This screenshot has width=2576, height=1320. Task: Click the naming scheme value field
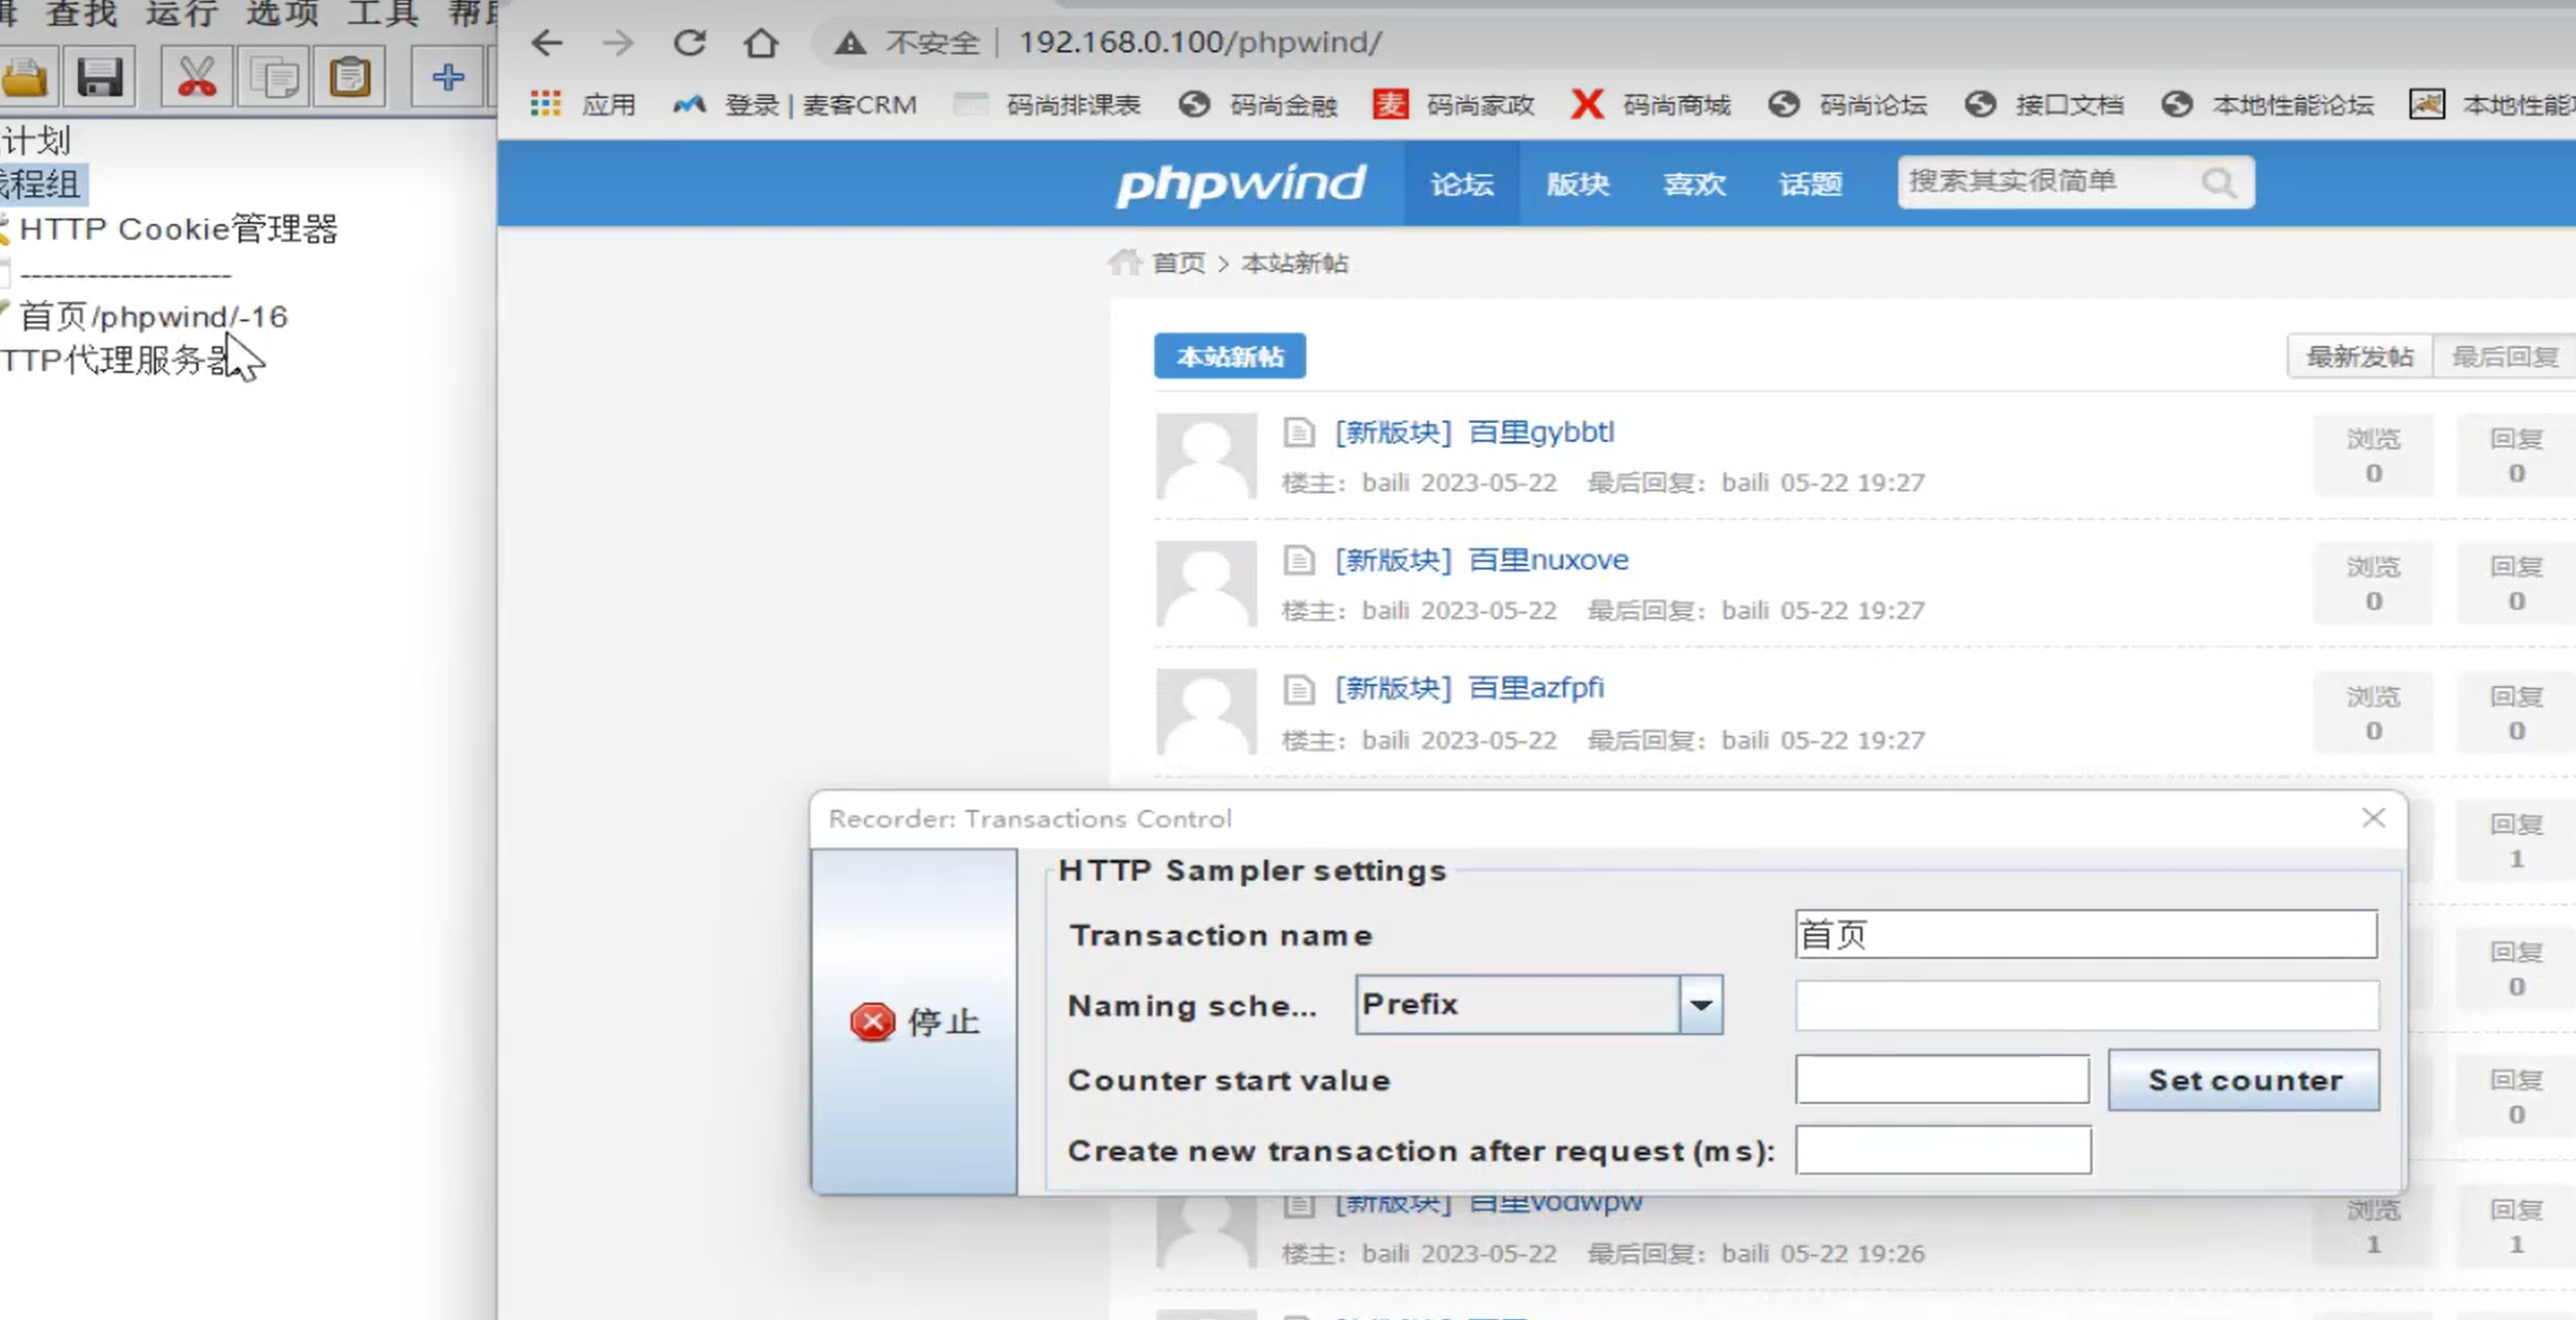(2086, 1005)
